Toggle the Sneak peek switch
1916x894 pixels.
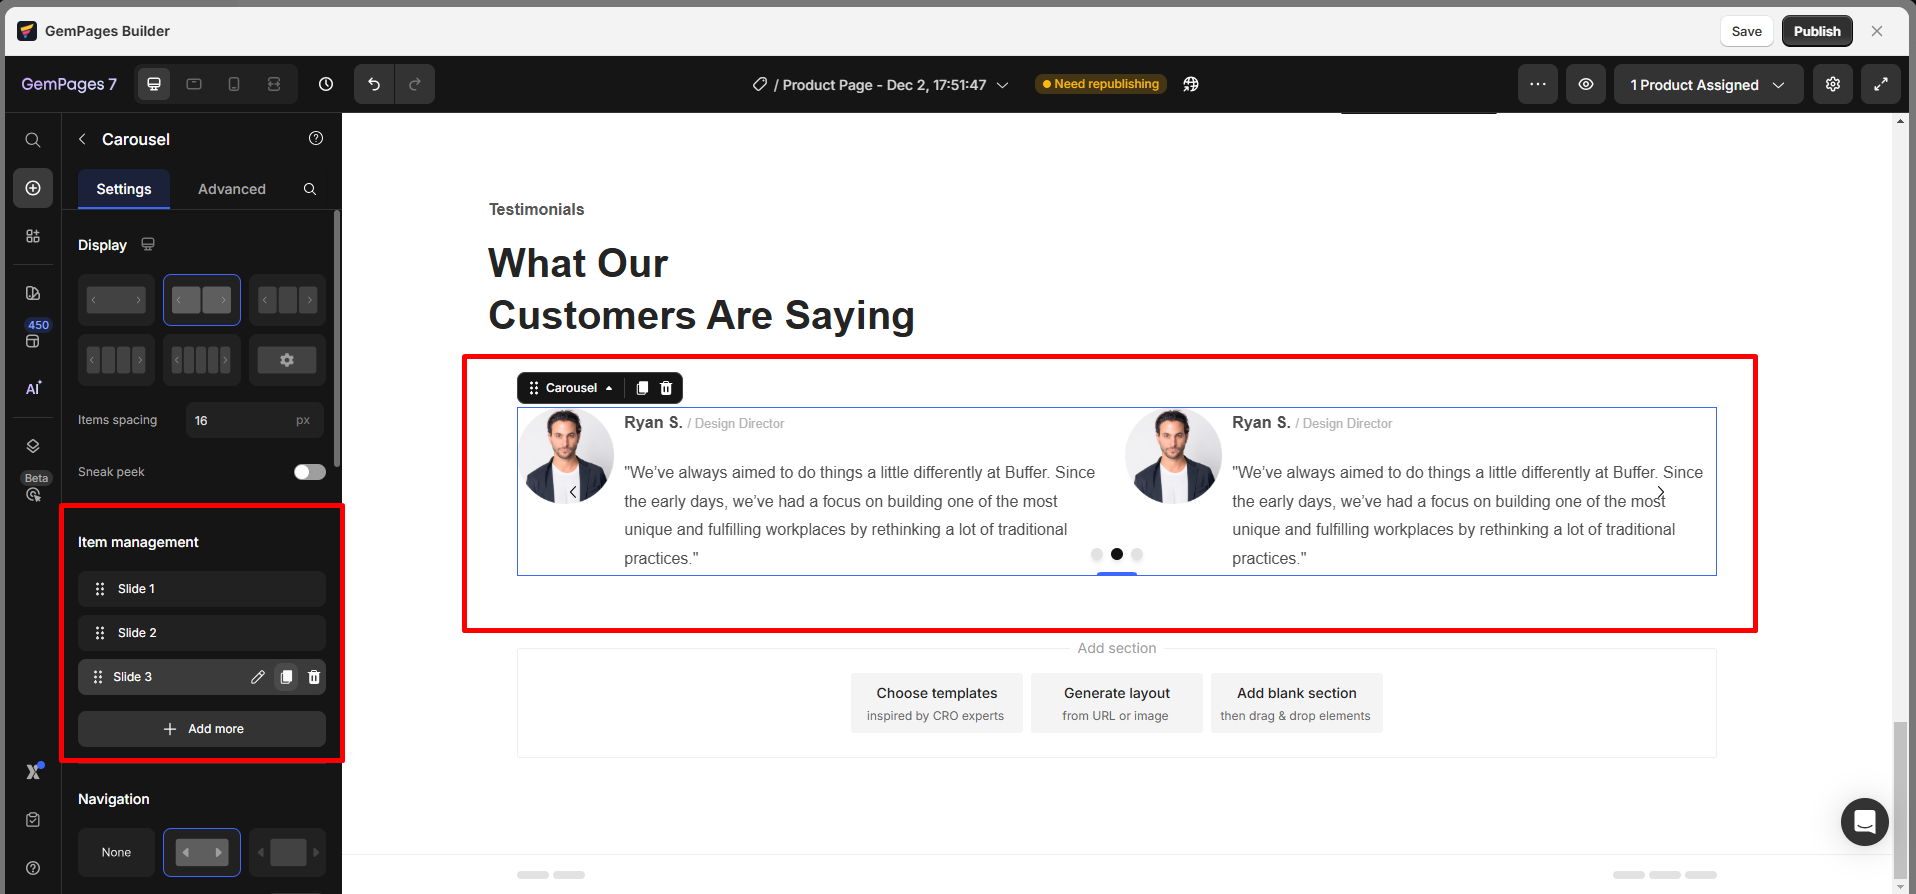click(309, 472)
